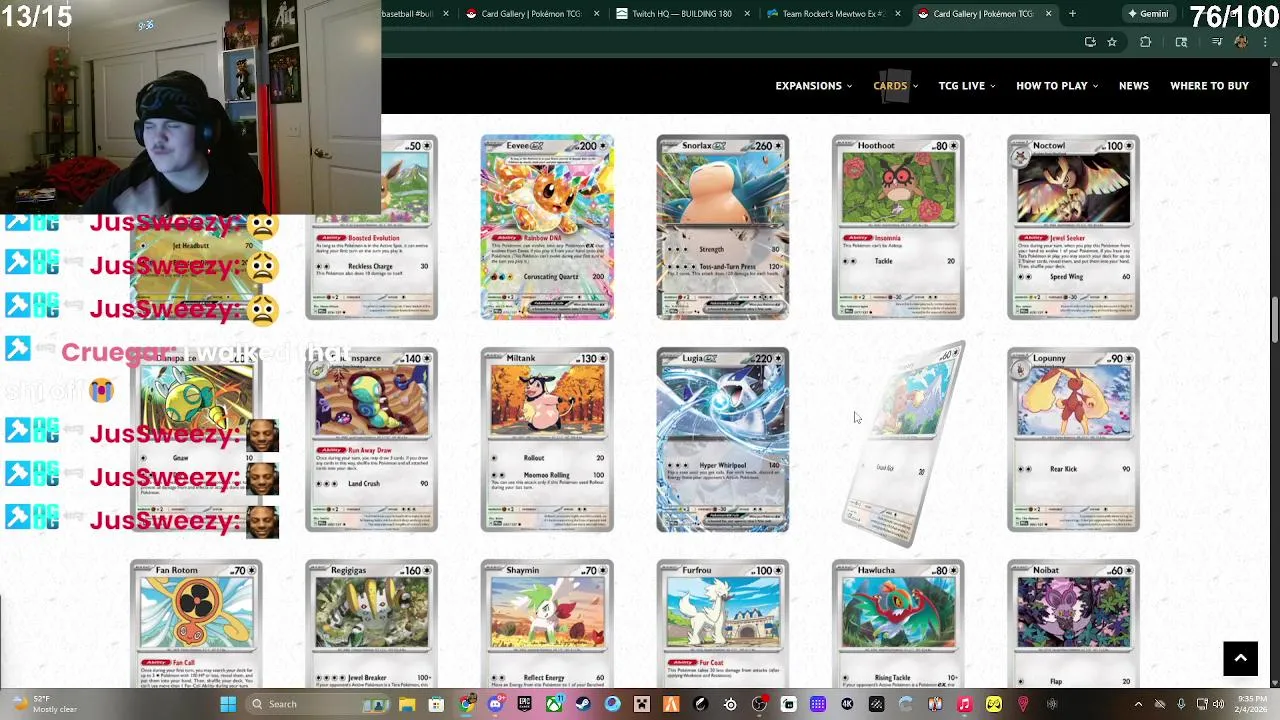Open the Noibat card
Screen dimensions: 1280x720
point(1073,623)
